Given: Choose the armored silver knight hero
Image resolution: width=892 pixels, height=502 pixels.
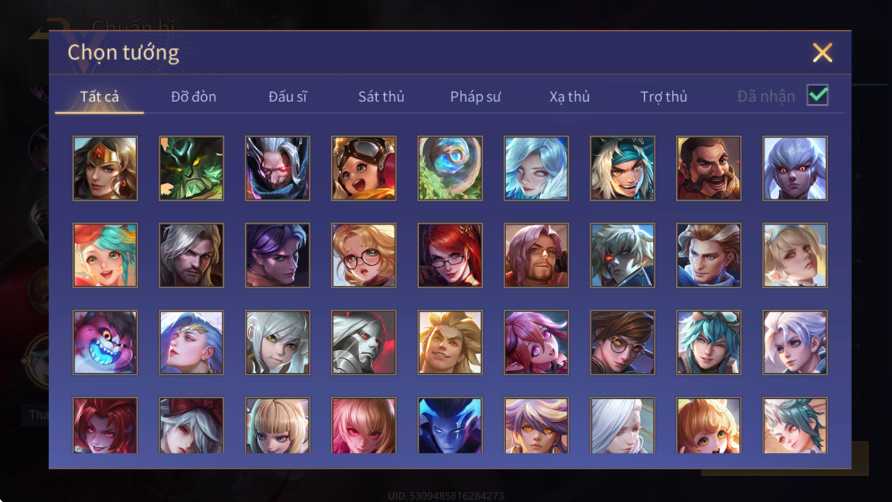Looking at the screenshot, I should (364, 343).
